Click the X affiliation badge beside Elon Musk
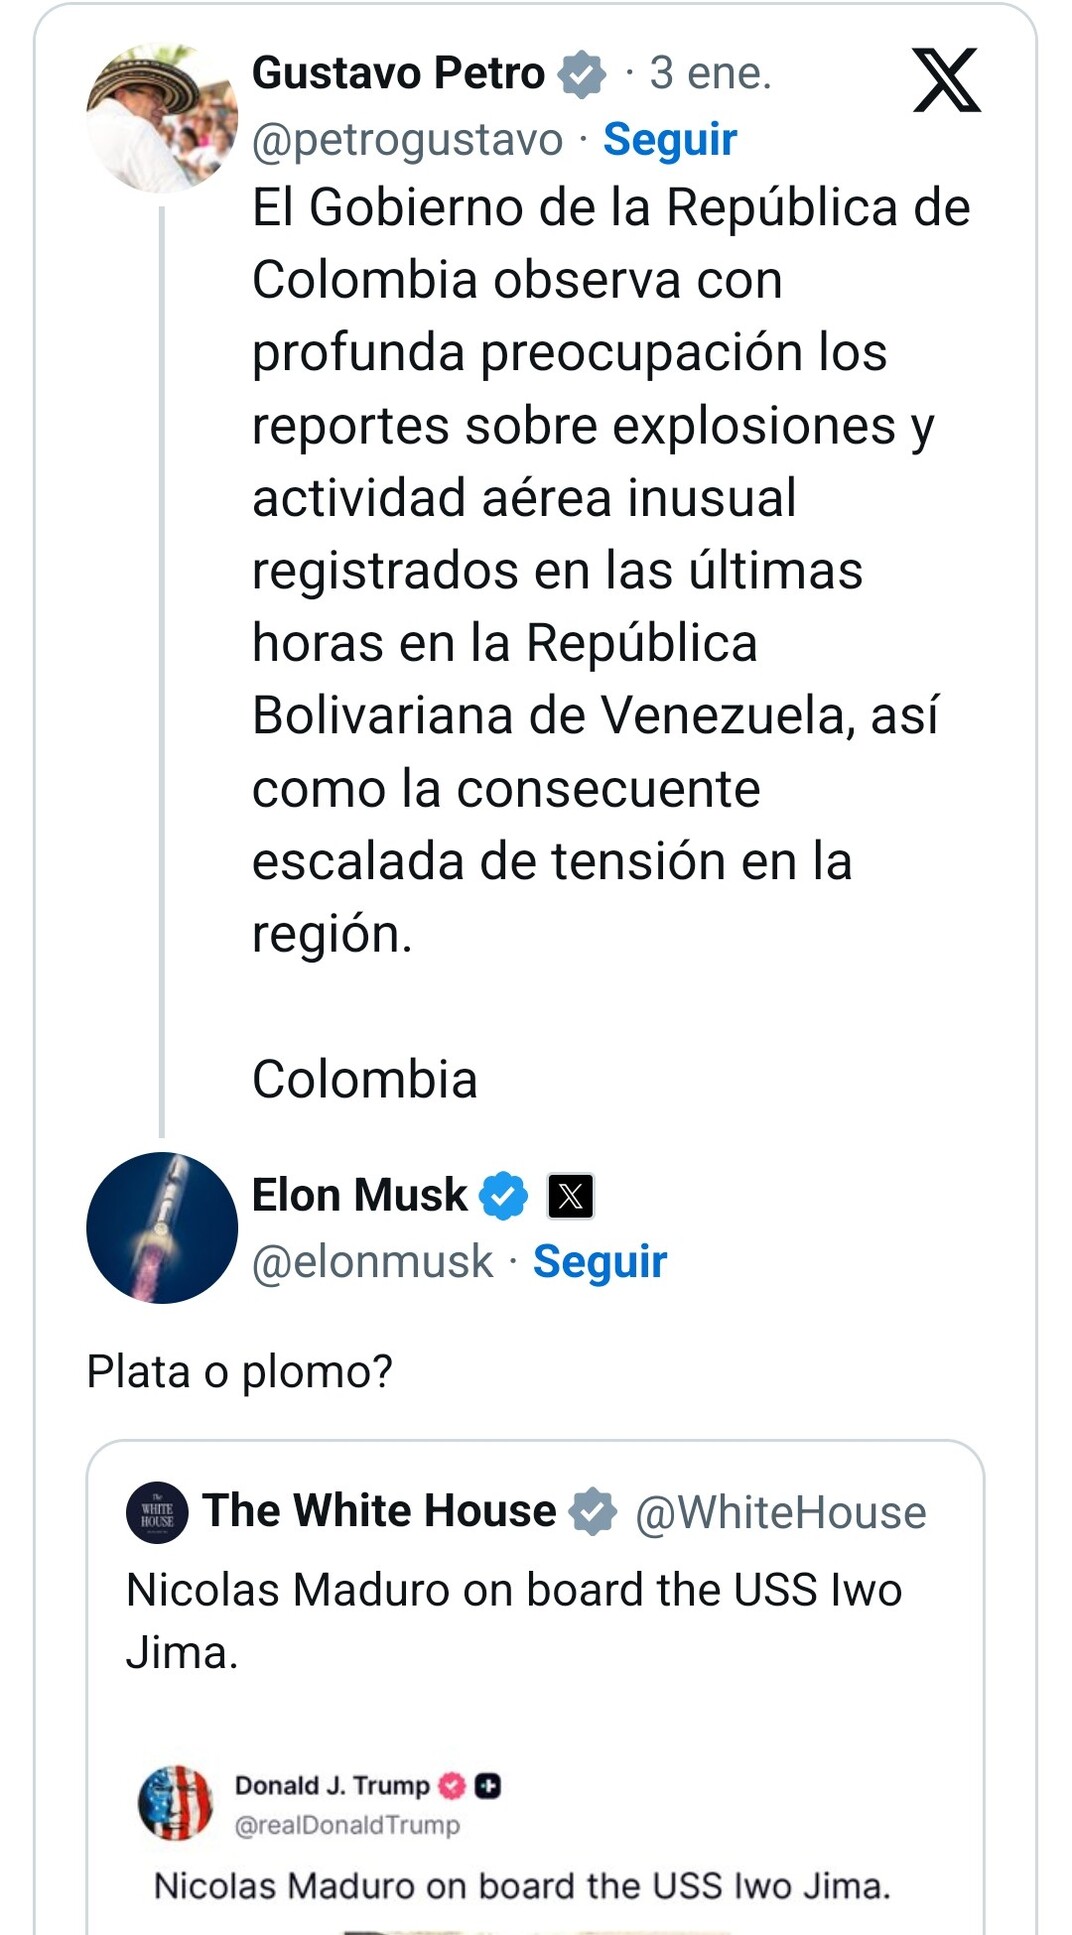 tap(571, 1196)
